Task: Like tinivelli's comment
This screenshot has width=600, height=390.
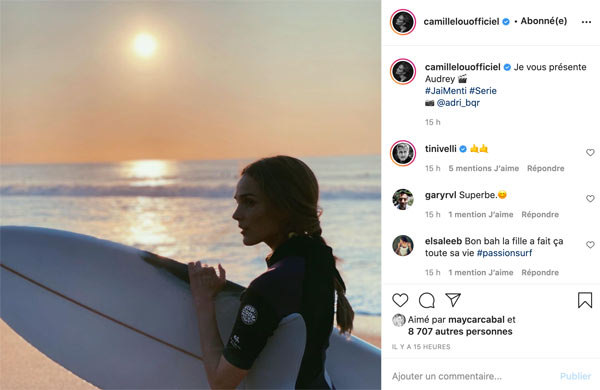Action: point(590,152)
